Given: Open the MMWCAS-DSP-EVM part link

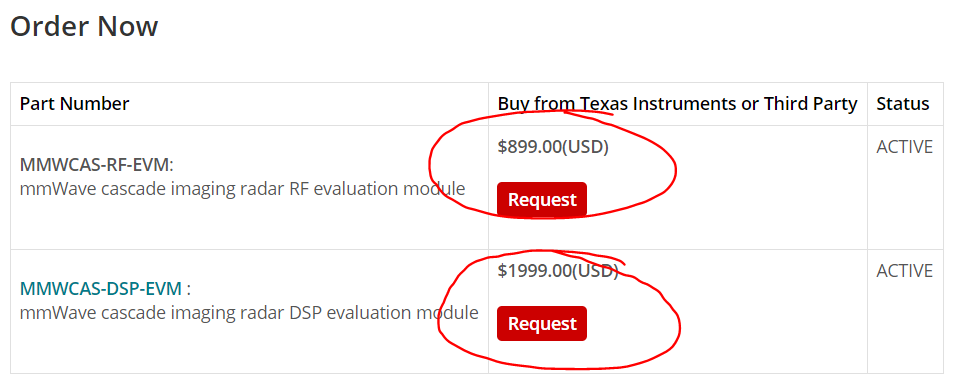Looking at the screenshot, I should [x=101, y=289].
